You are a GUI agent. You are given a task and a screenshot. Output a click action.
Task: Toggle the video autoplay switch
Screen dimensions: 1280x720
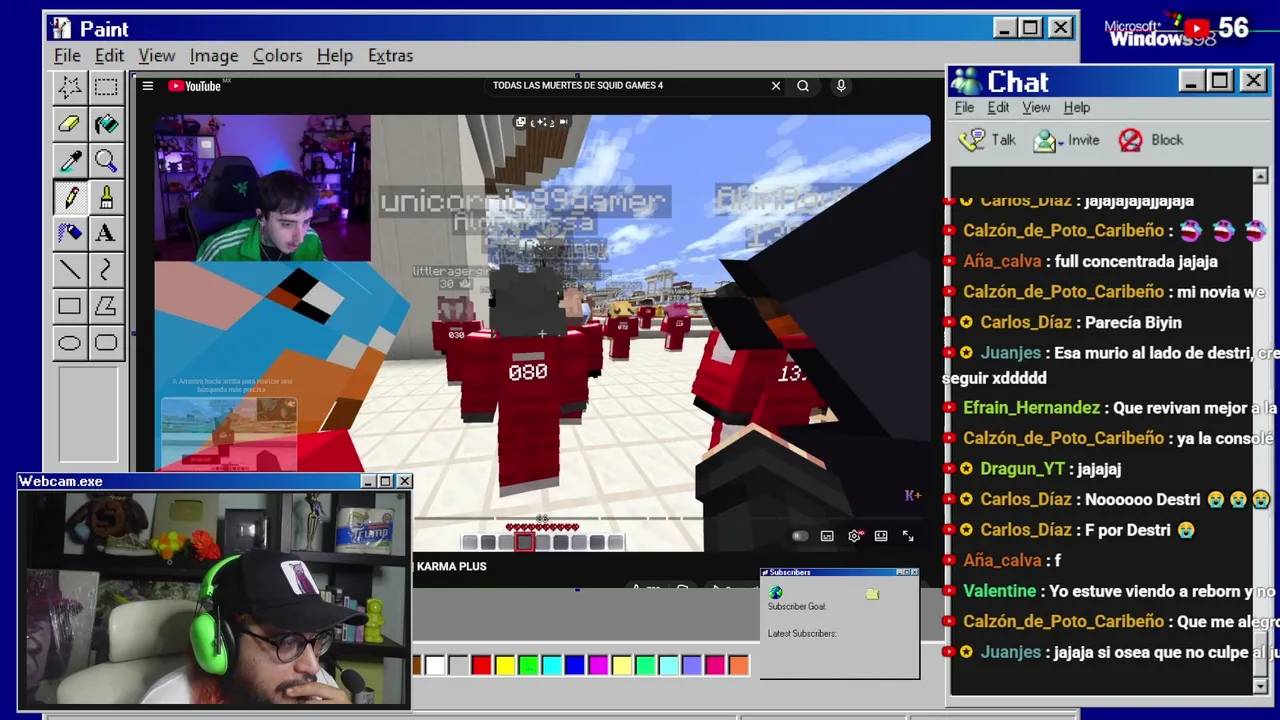800,536
